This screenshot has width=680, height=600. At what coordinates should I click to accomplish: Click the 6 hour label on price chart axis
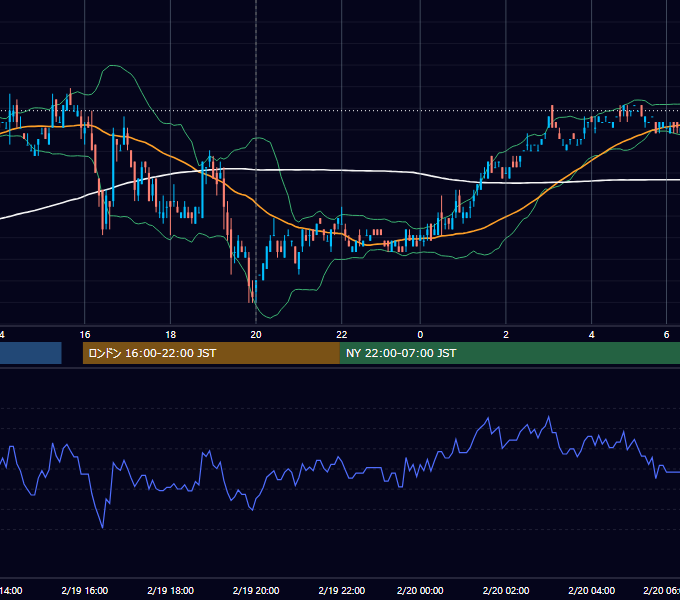(x=666, y=335)
